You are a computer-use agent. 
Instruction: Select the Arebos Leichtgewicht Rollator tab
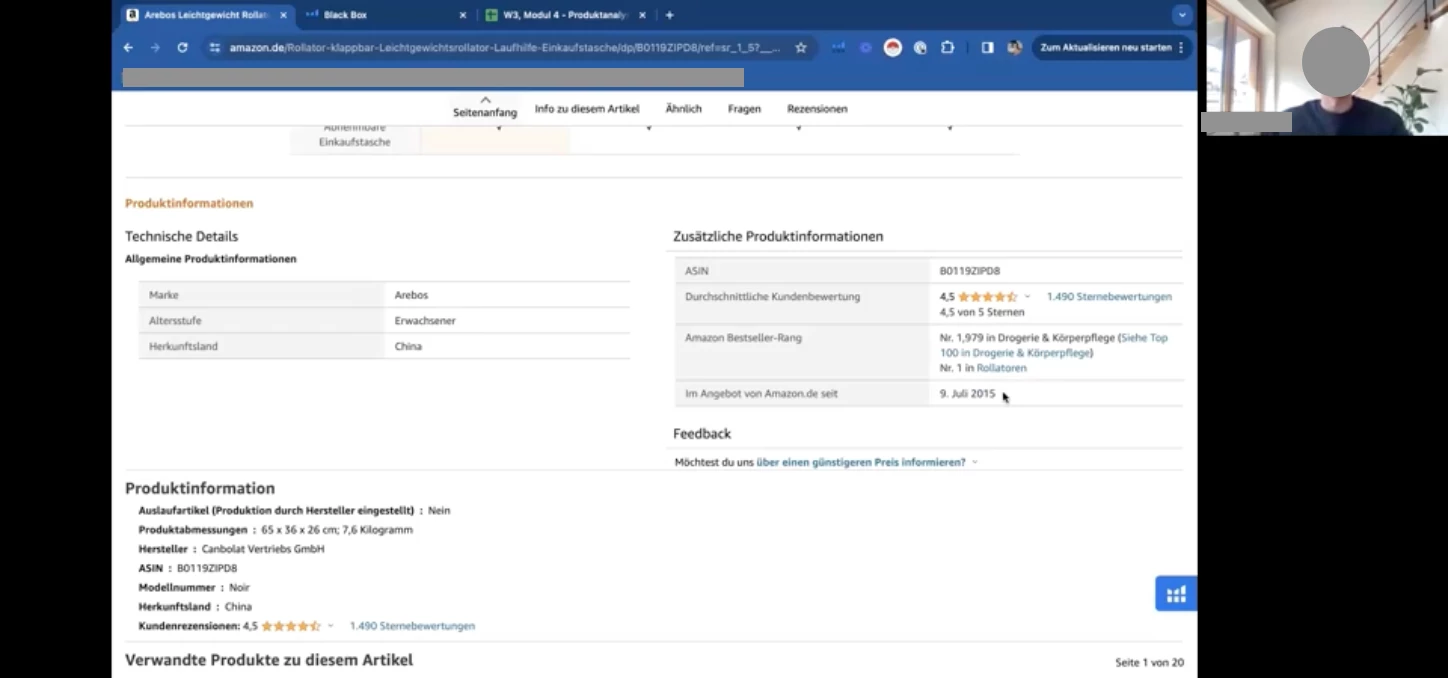(x=207, y=15)
